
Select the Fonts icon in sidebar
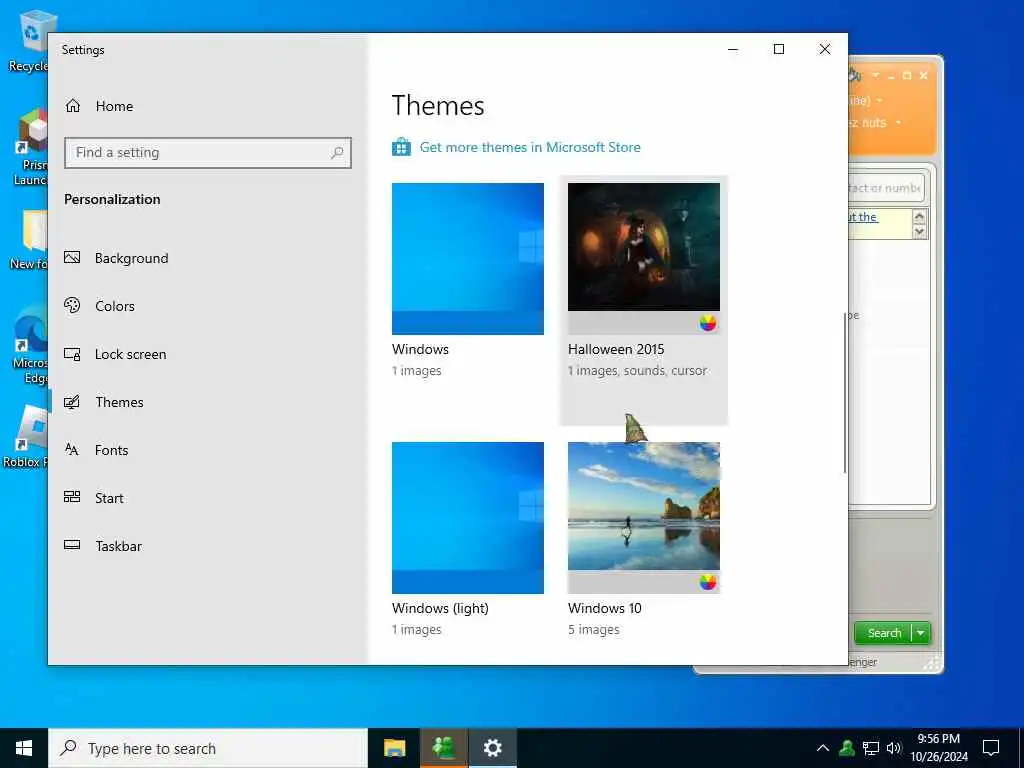72,450
